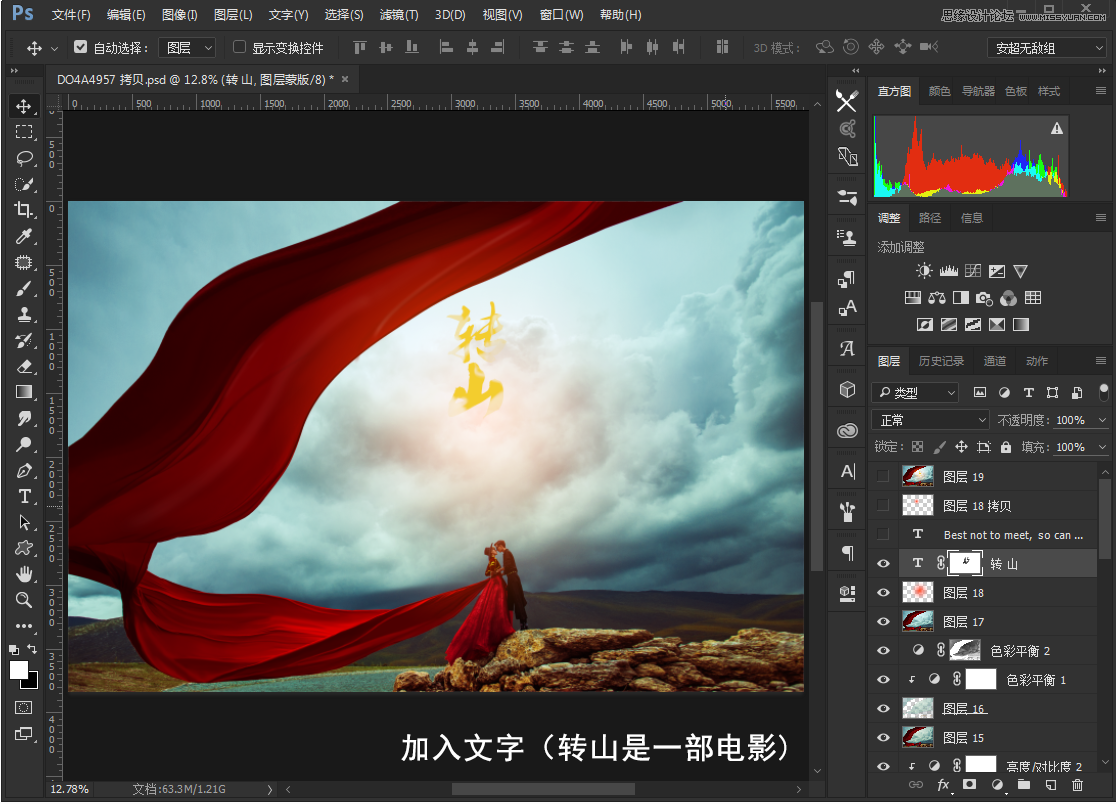1116x804 pixels.
Task: Add a layer mask from panel bottom
Action: (x=969, y=785)
